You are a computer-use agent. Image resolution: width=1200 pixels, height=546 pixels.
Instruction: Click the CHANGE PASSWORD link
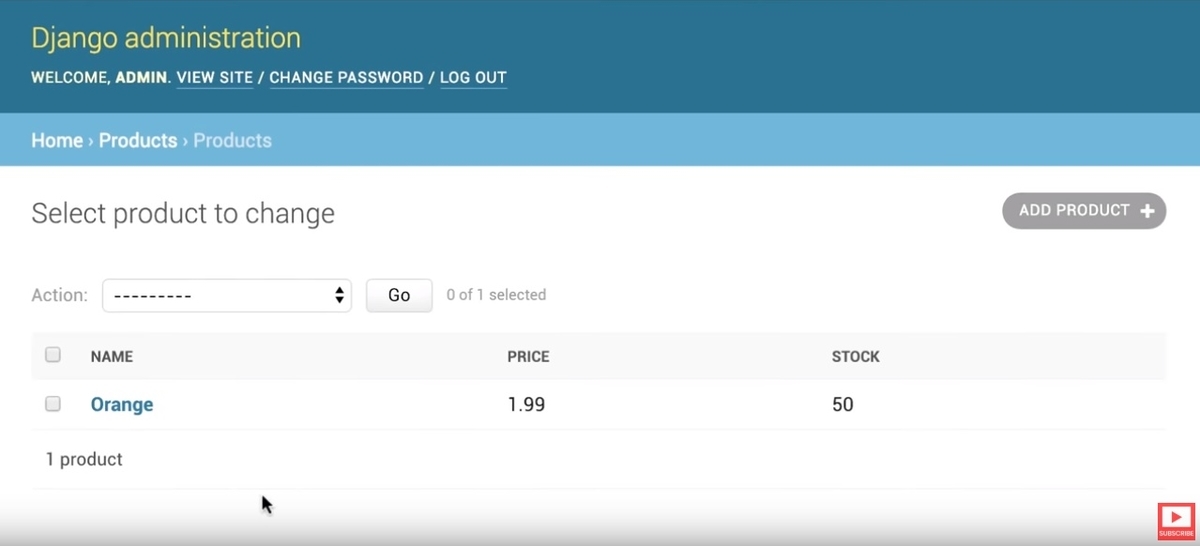[x=346, y=77]
